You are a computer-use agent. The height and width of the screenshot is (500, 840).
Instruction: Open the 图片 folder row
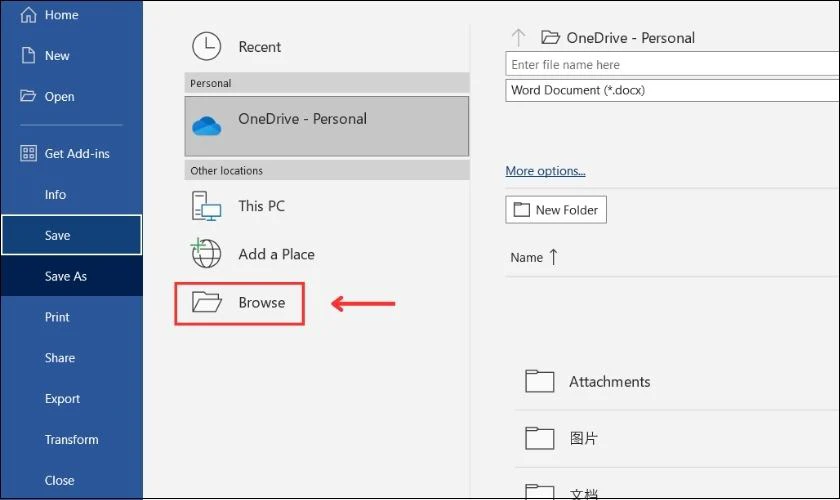click(677, 438)
